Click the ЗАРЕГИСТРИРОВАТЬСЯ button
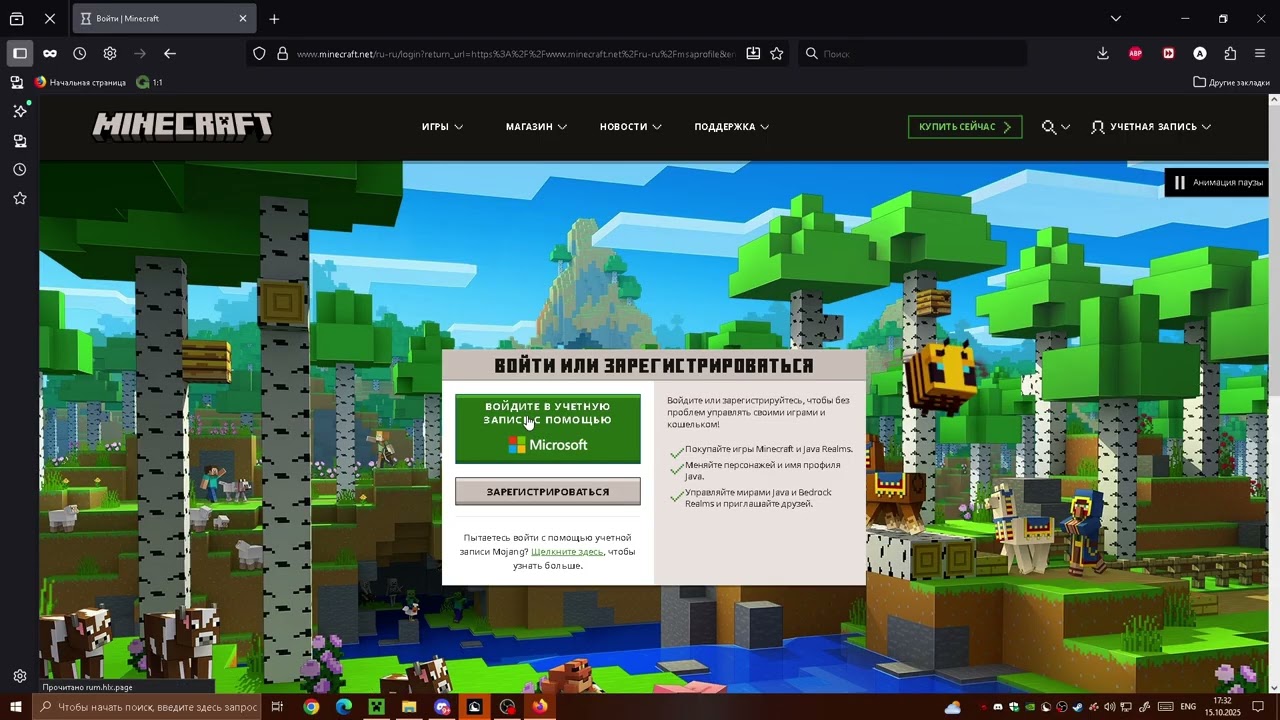This screenshot has width=1280, height=720. pos(547,491)
